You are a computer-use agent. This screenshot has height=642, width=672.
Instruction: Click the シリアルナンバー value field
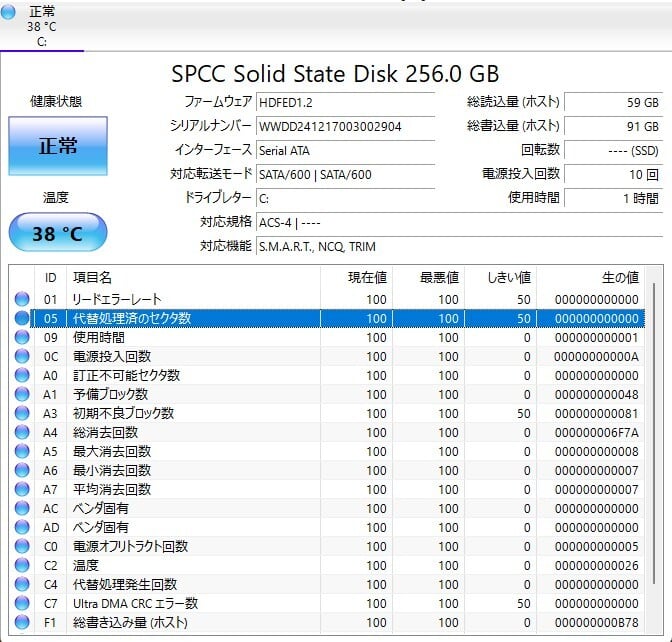pyautogui.click(x=345, y=127)
